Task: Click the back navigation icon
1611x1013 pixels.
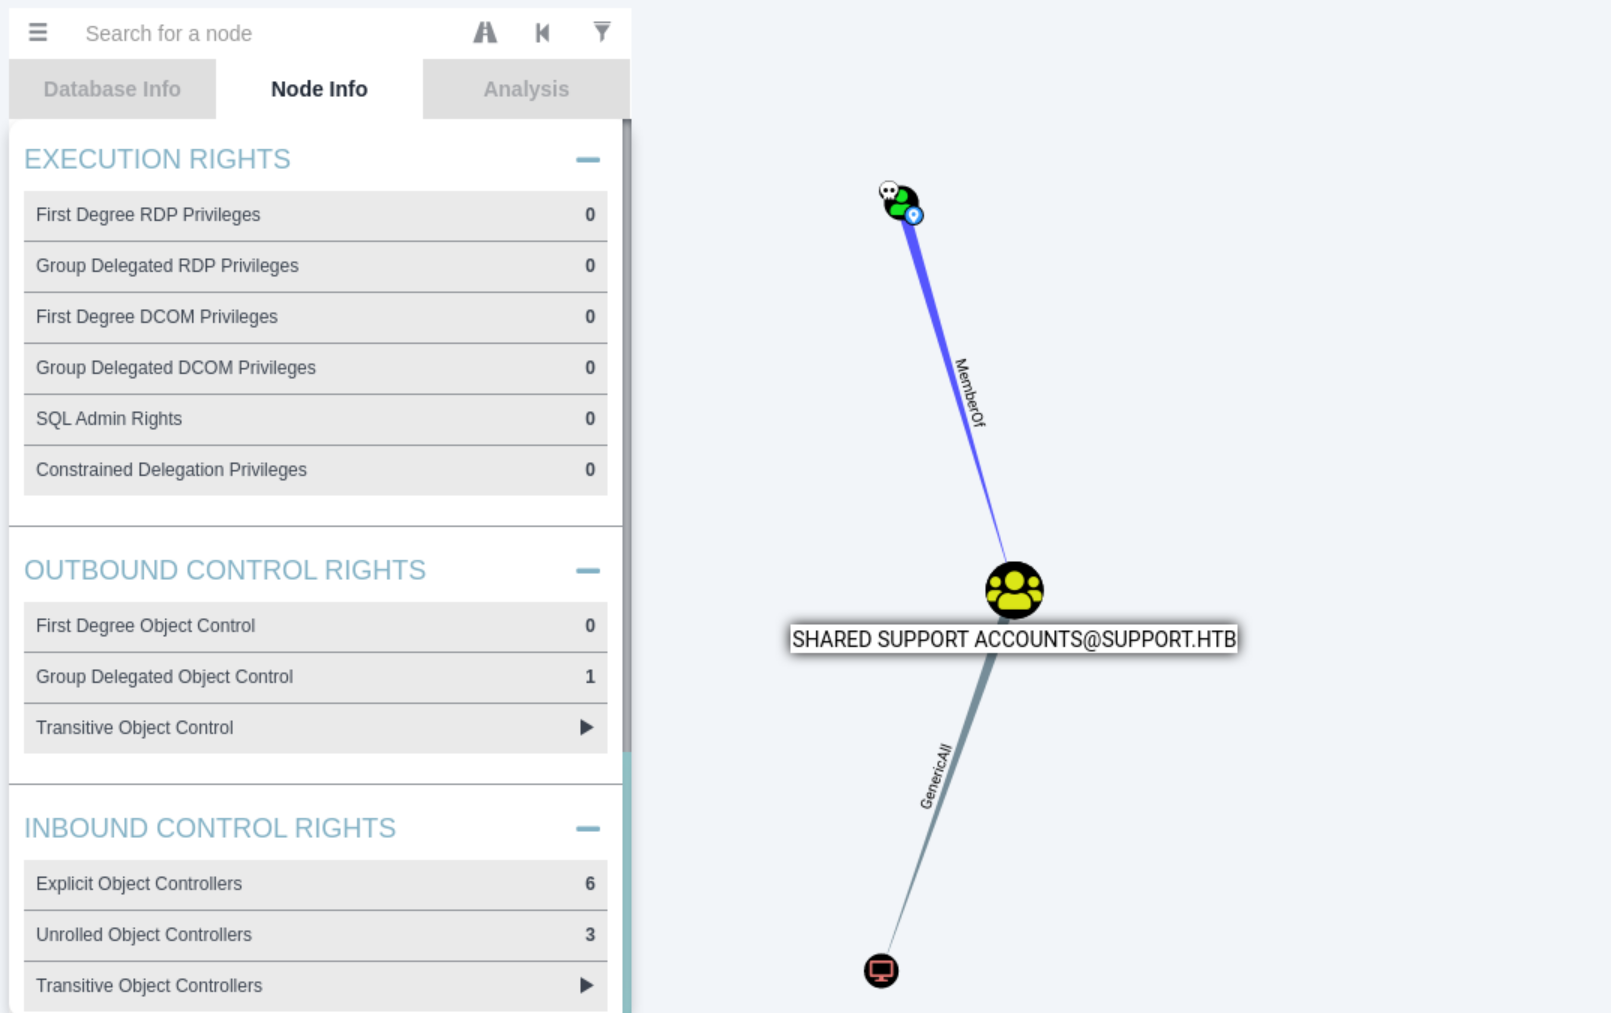Action: 542,33
